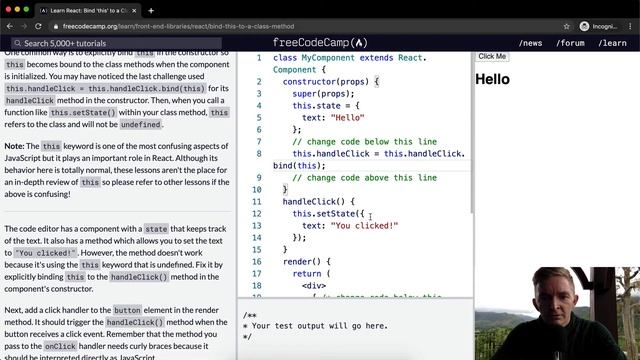The width and height of the screenshot is (640, 360).
Task: Click line number 11 in the gutter
Action: tap(256, 202)
